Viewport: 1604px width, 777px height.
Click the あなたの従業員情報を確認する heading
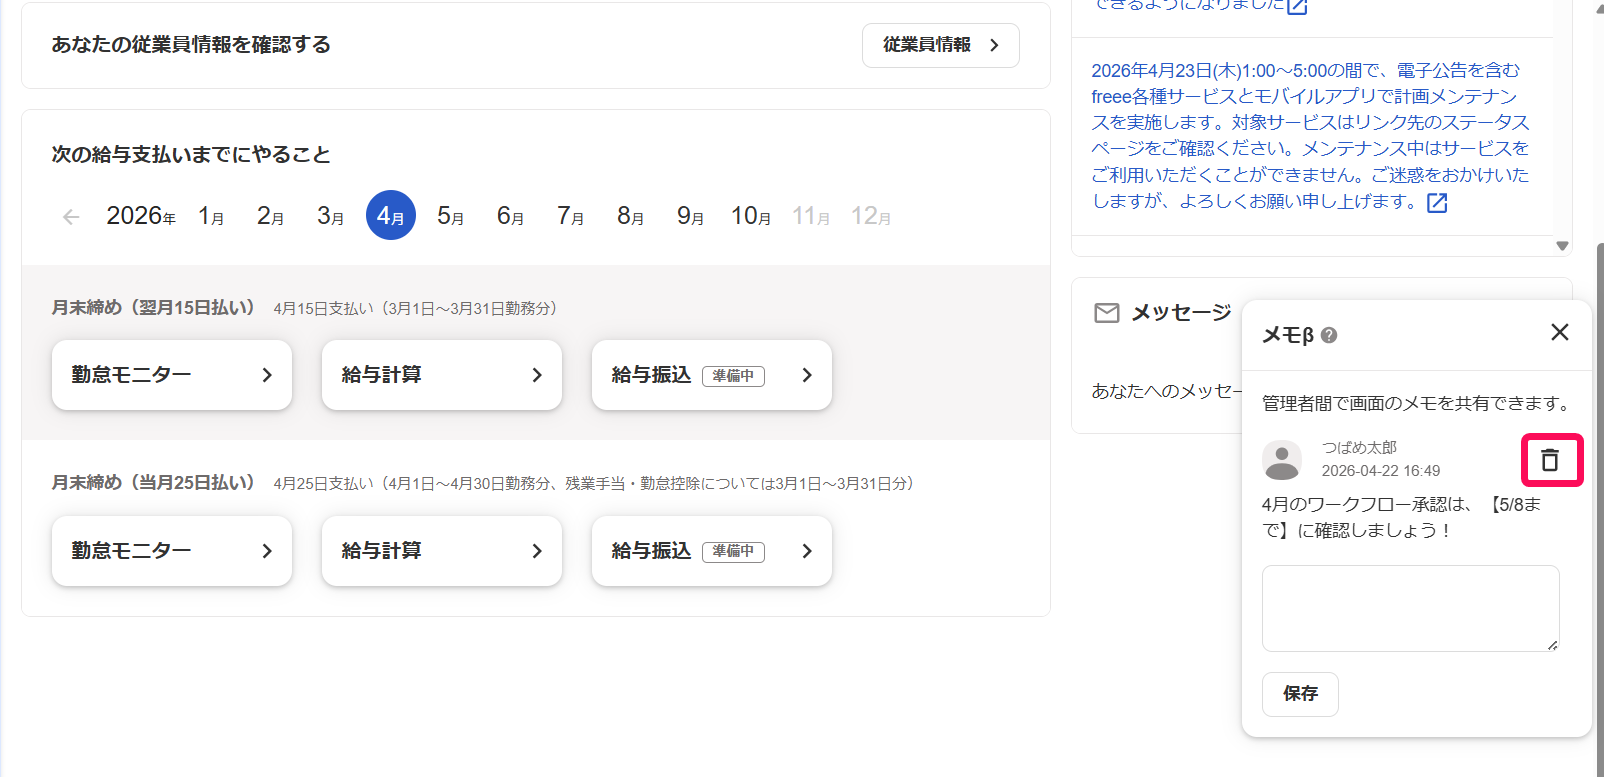tap(191, 45)
